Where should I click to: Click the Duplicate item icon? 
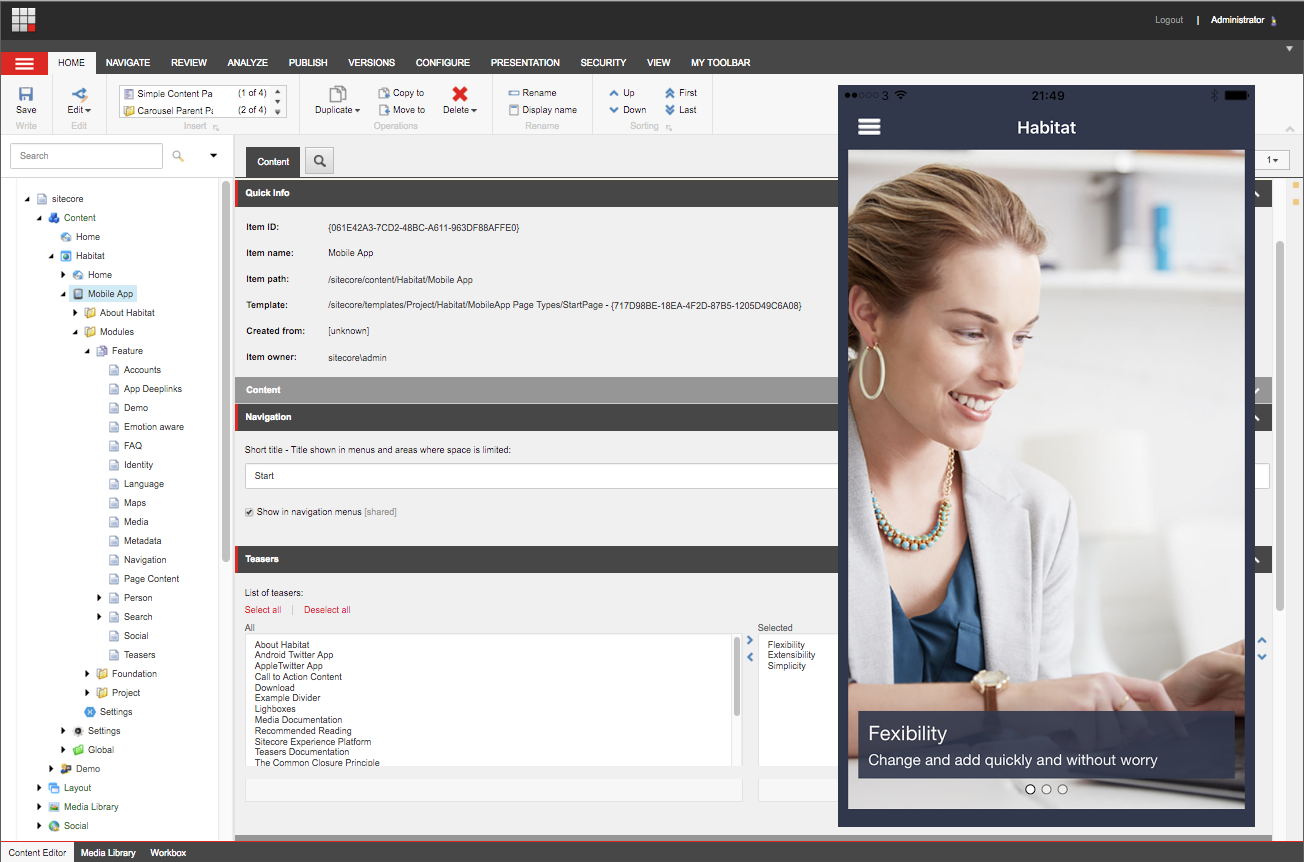[x=338, y=93]
